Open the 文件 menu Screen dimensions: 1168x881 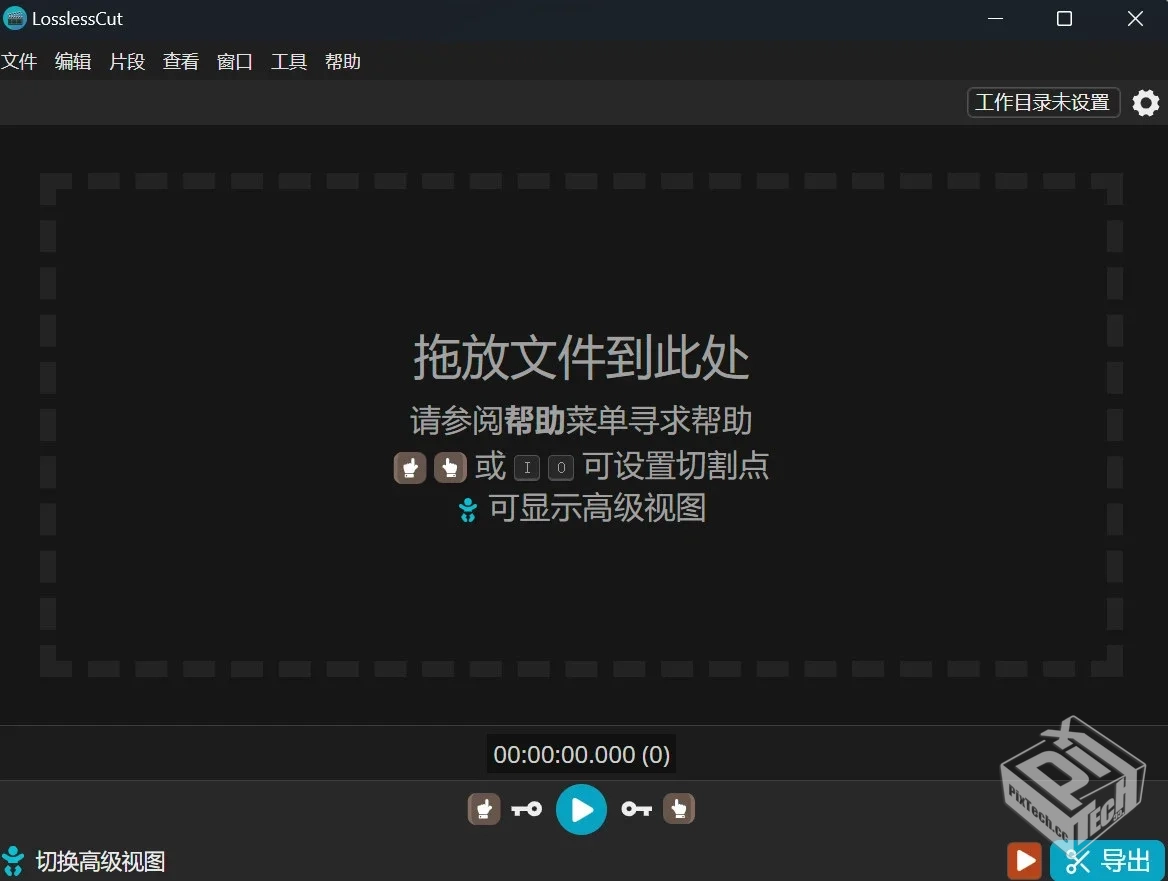point(19,61)
